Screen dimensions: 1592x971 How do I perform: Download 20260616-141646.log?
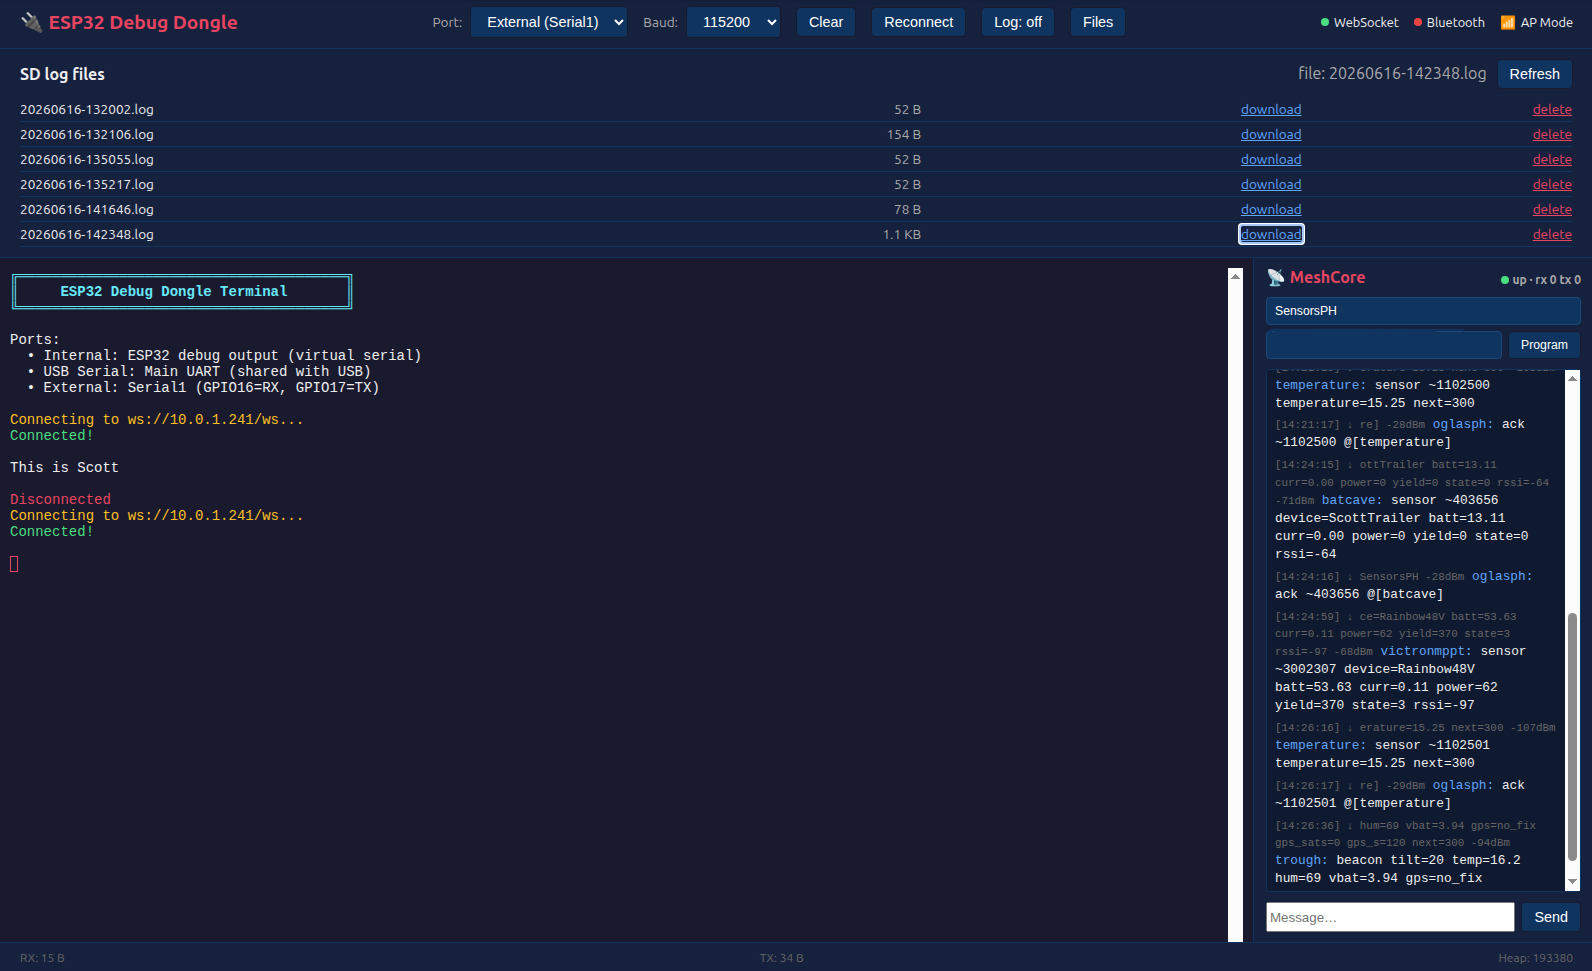click(x=1271, y=210)
